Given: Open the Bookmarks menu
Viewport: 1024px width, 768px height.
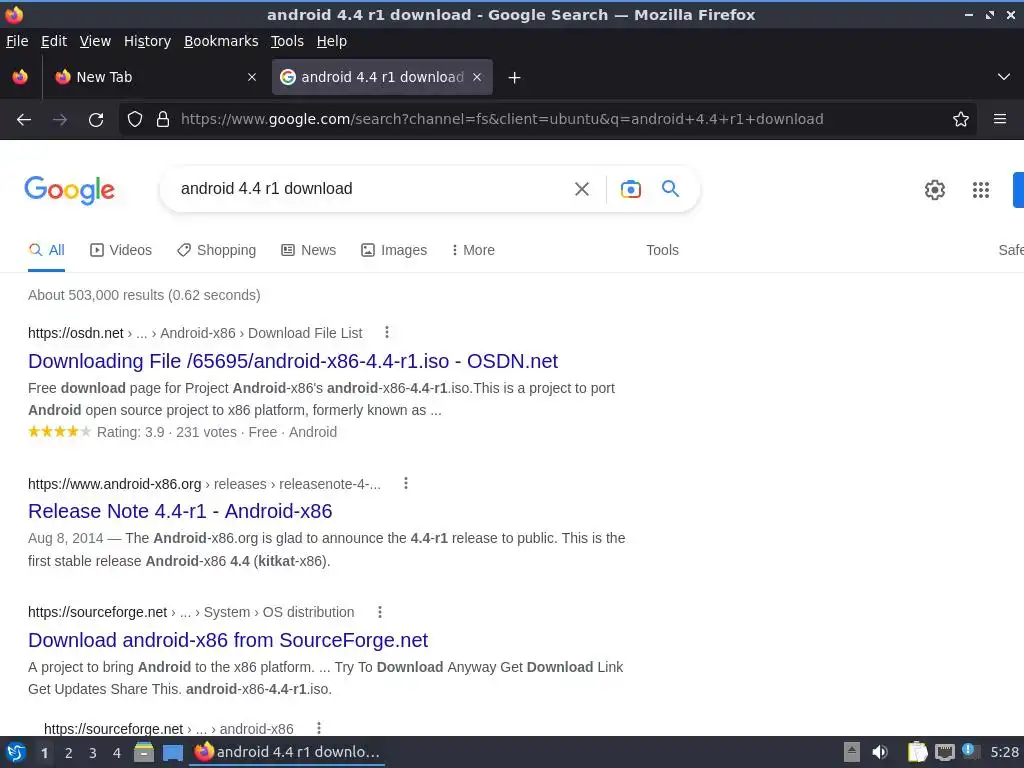Looking at the screenshot, I should coord(221,41).
